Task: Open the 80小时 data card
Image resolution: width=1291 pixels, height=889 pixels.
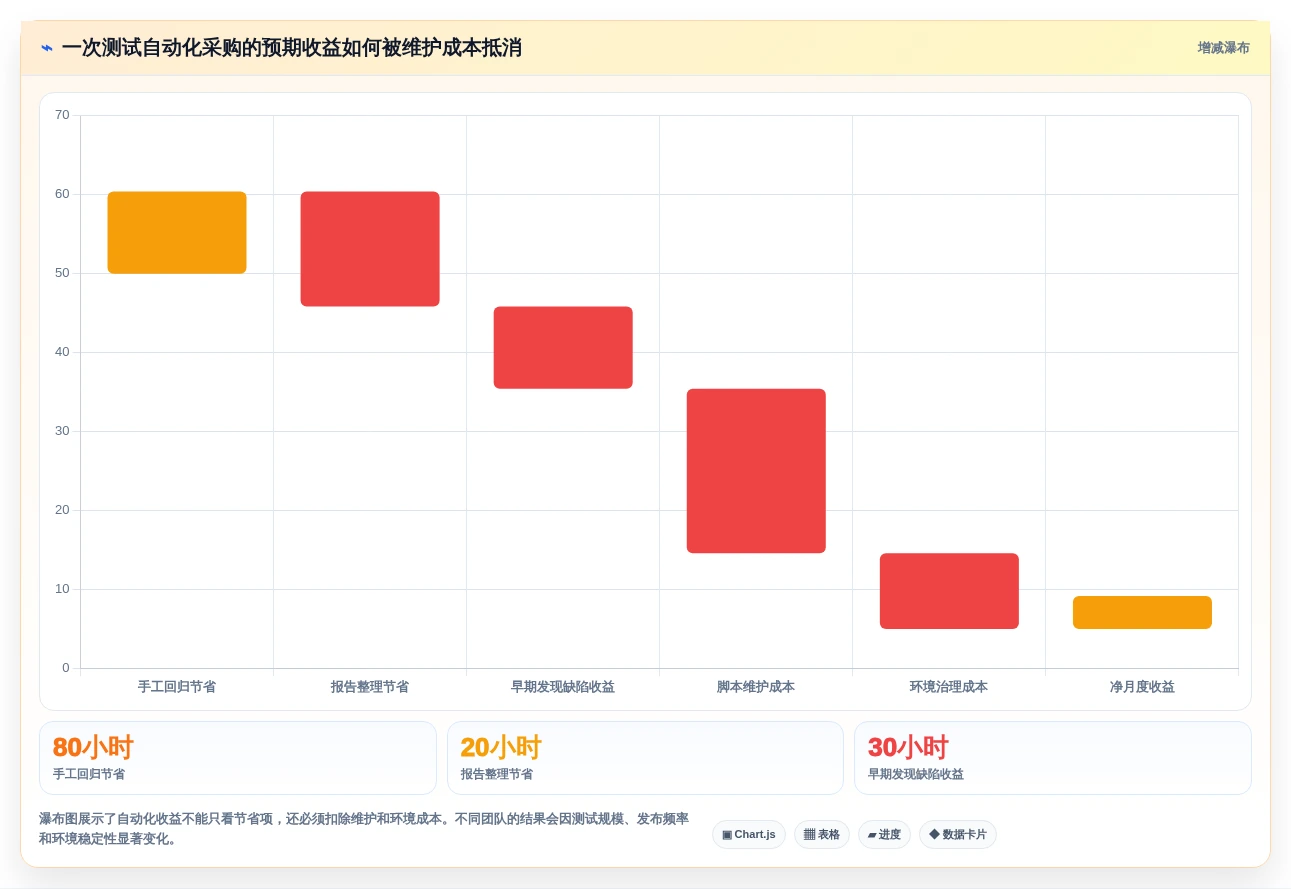Action: [x=238, y=758]
